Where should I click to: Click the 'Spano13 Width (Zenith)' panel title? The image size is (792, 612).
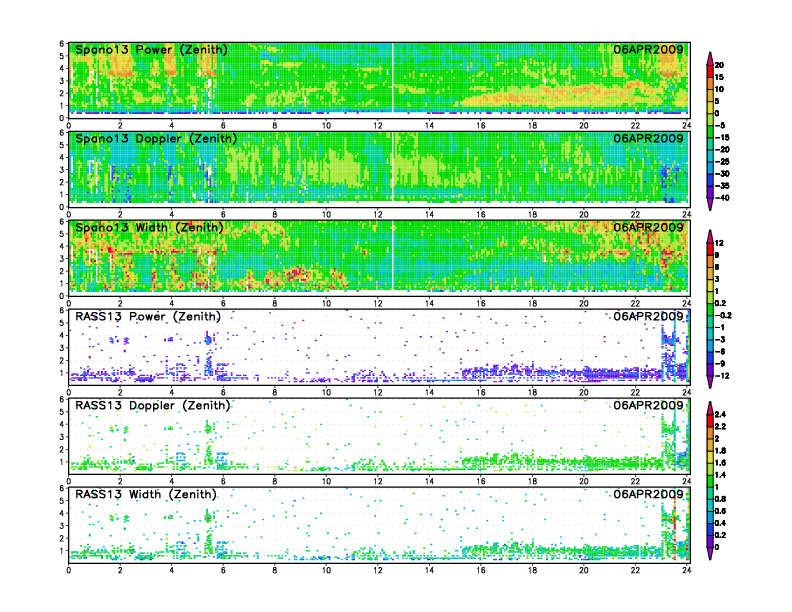point(149,228)
